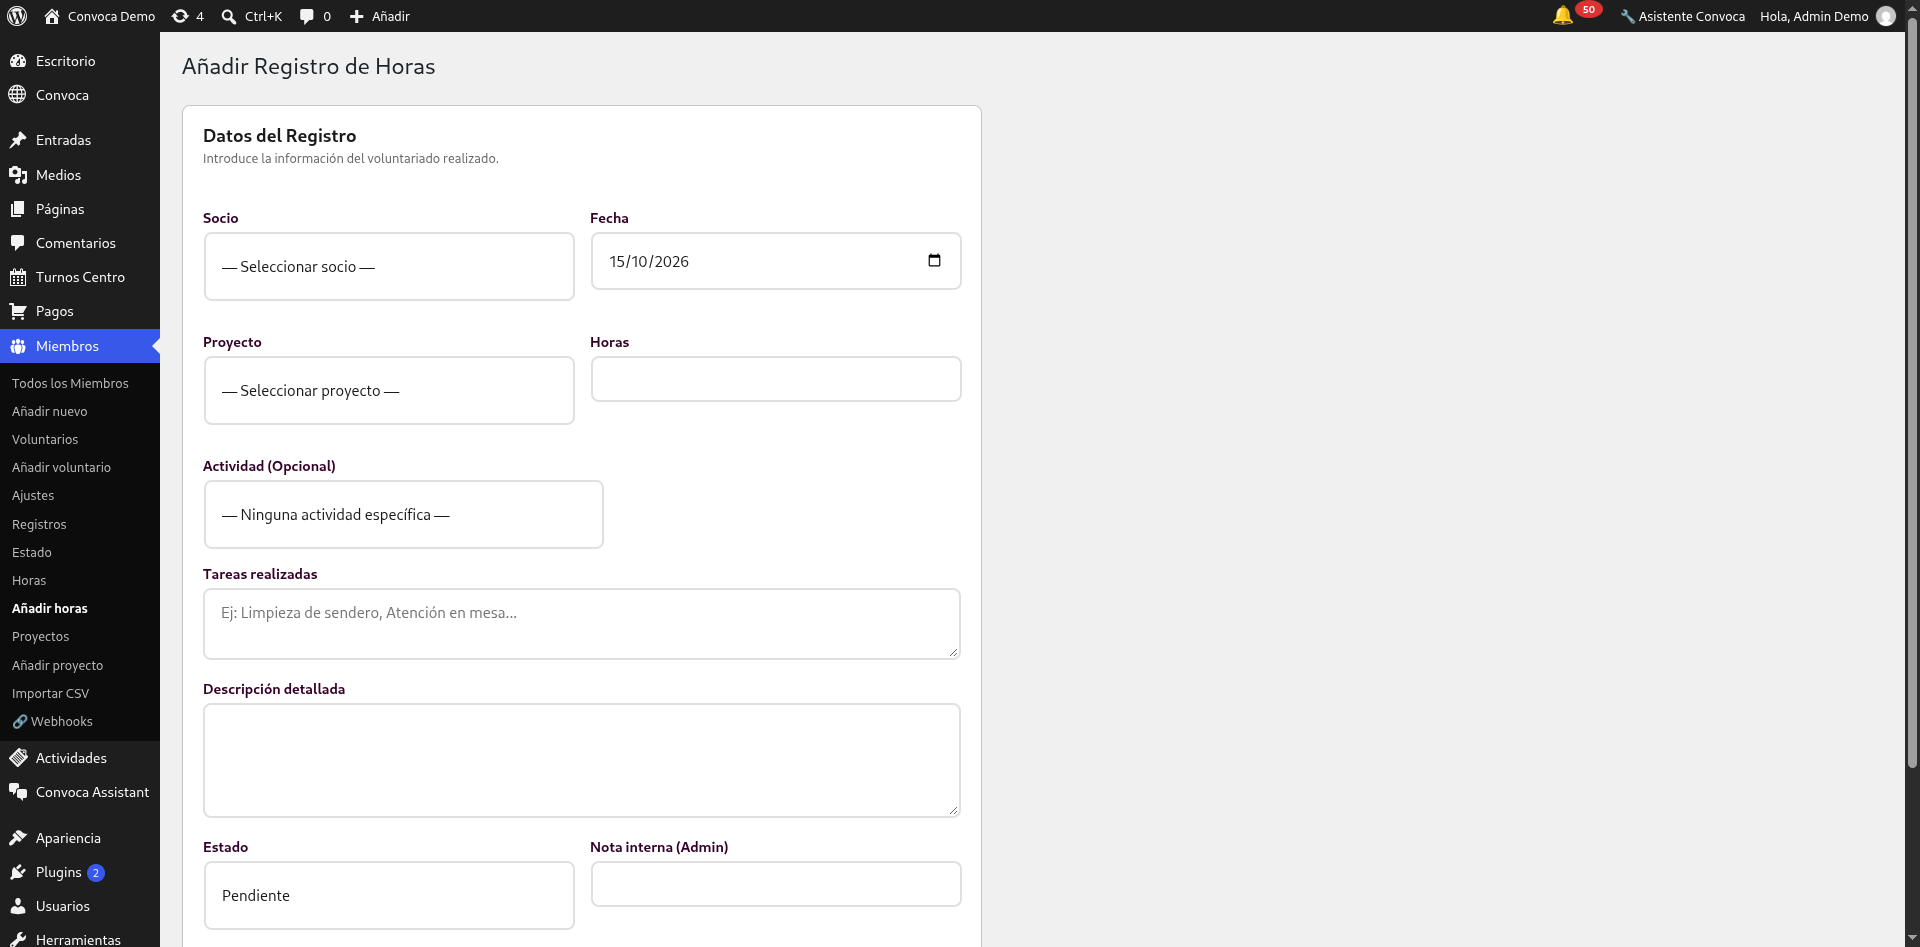Click the Horas input field
The image size is (1920, 947).
click(x=776, y=379)
